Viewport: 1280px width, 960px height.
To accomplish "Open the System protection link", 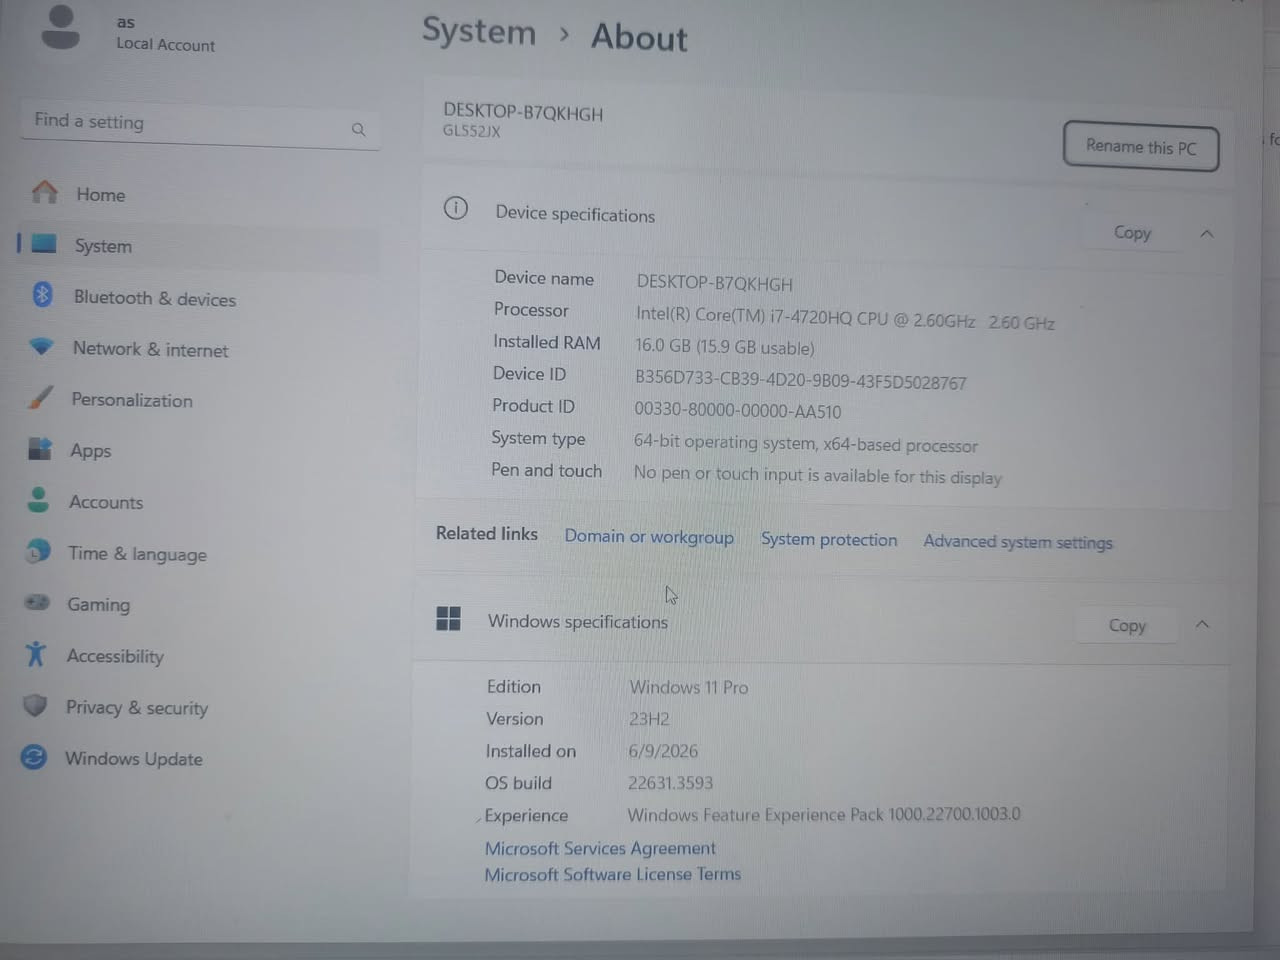I will click(829, 539).
